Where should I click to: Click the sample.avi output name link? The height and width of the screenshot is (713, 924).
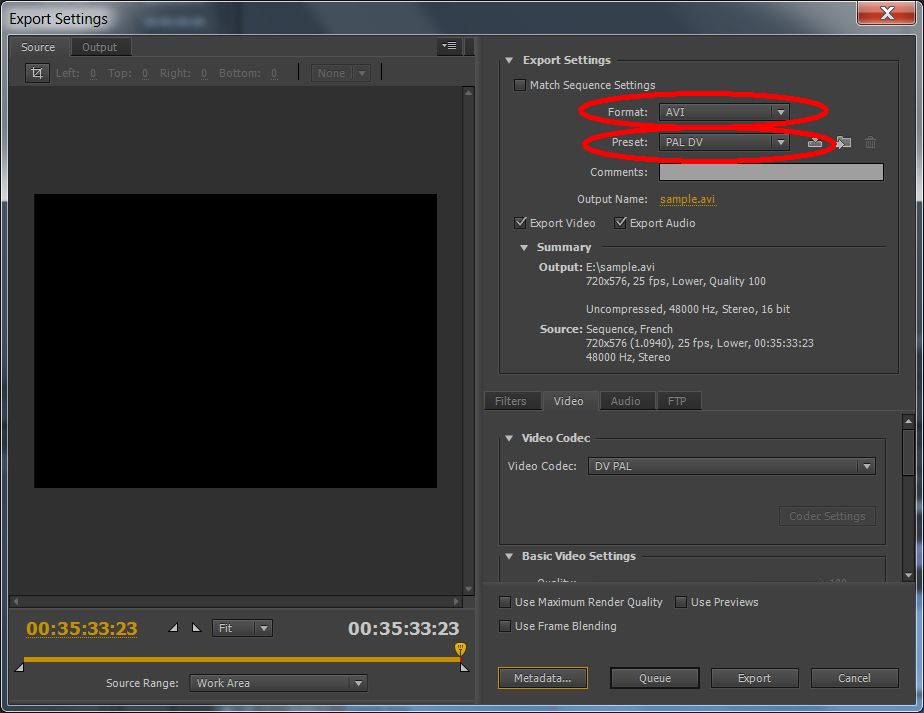(x=687, y=199)
